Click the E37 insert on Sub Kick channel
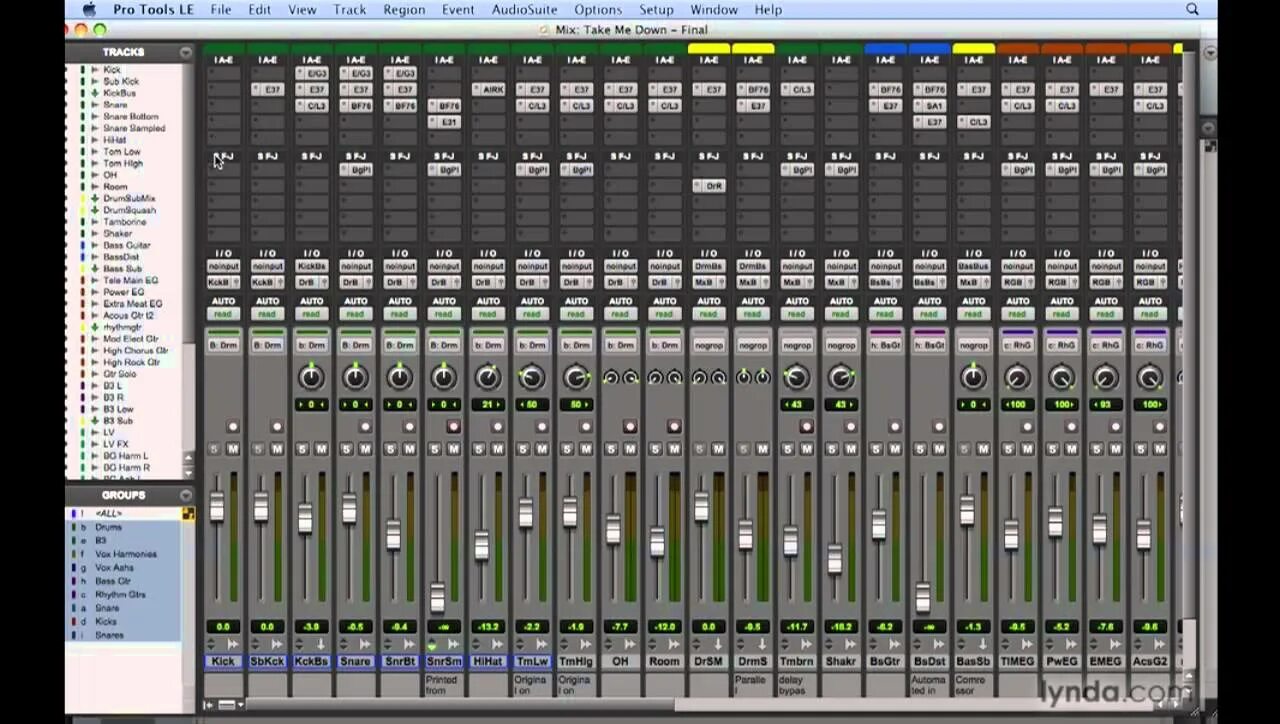 (268, 90)
